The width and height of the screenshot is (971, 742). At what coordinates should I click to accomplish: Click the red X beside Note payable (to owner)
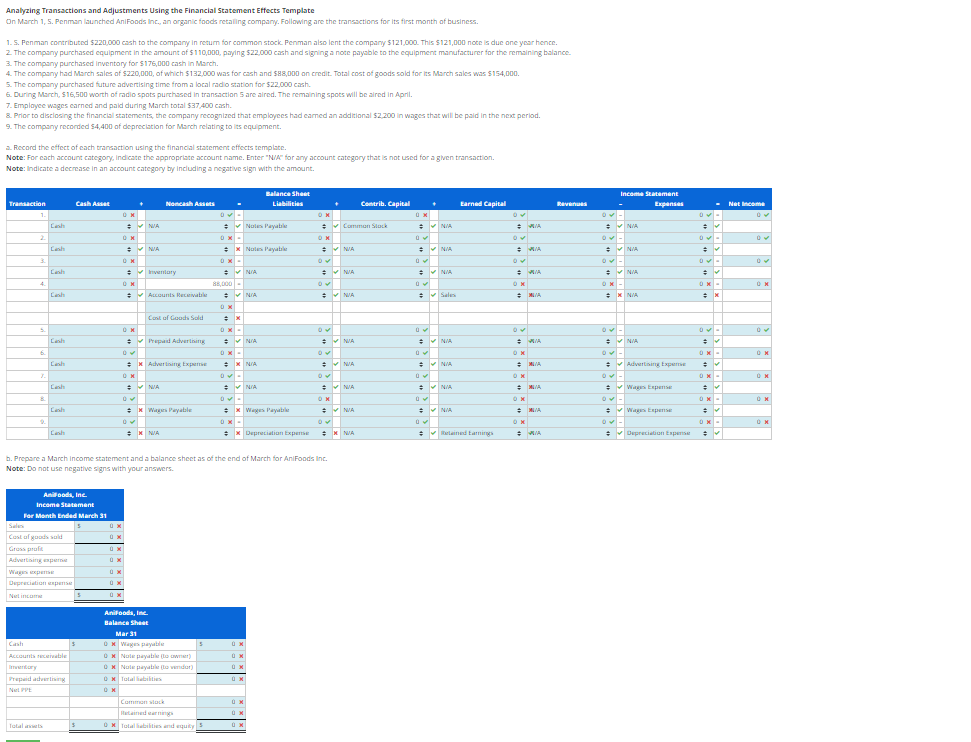click(241, 656)
